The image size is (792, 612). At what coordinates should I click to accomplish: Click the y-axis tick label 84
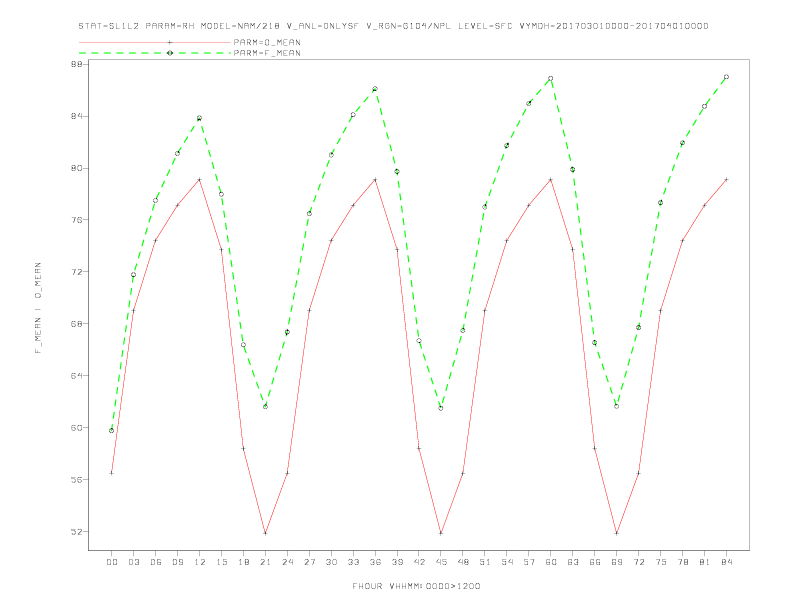click(77, 116)
